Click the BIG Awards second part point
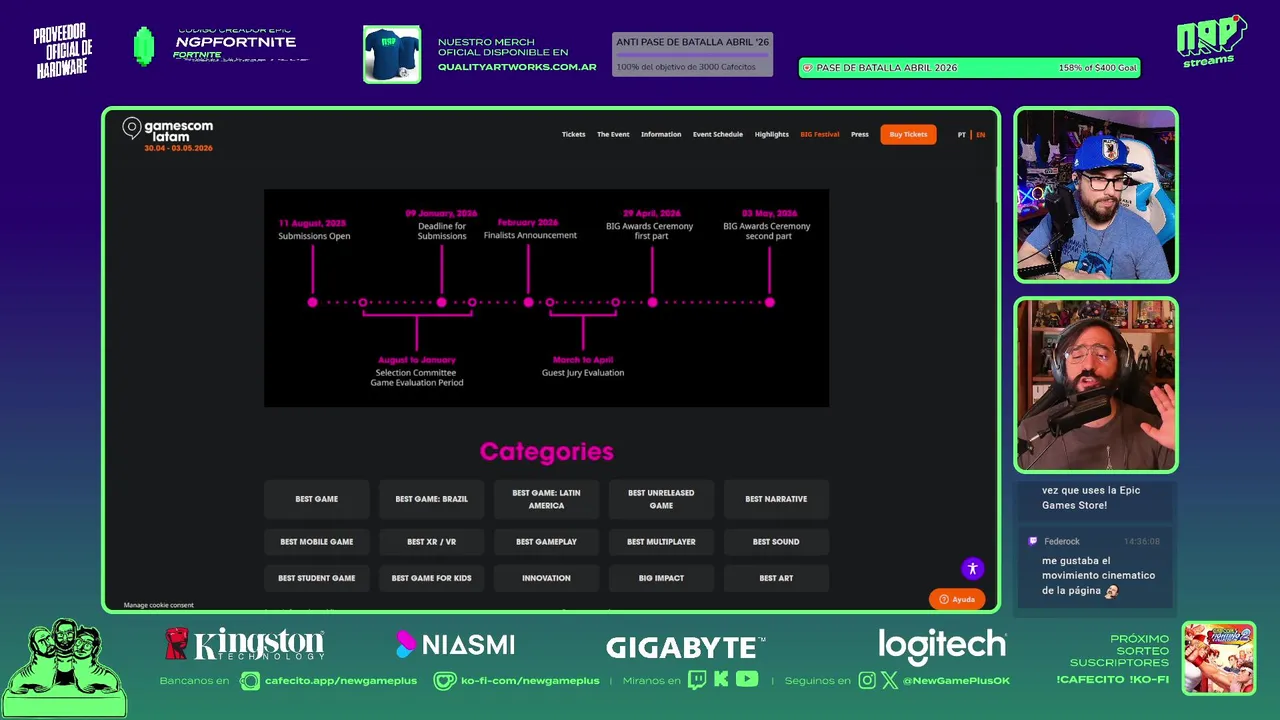This screenshot has height=720, width=1280. 769,302
